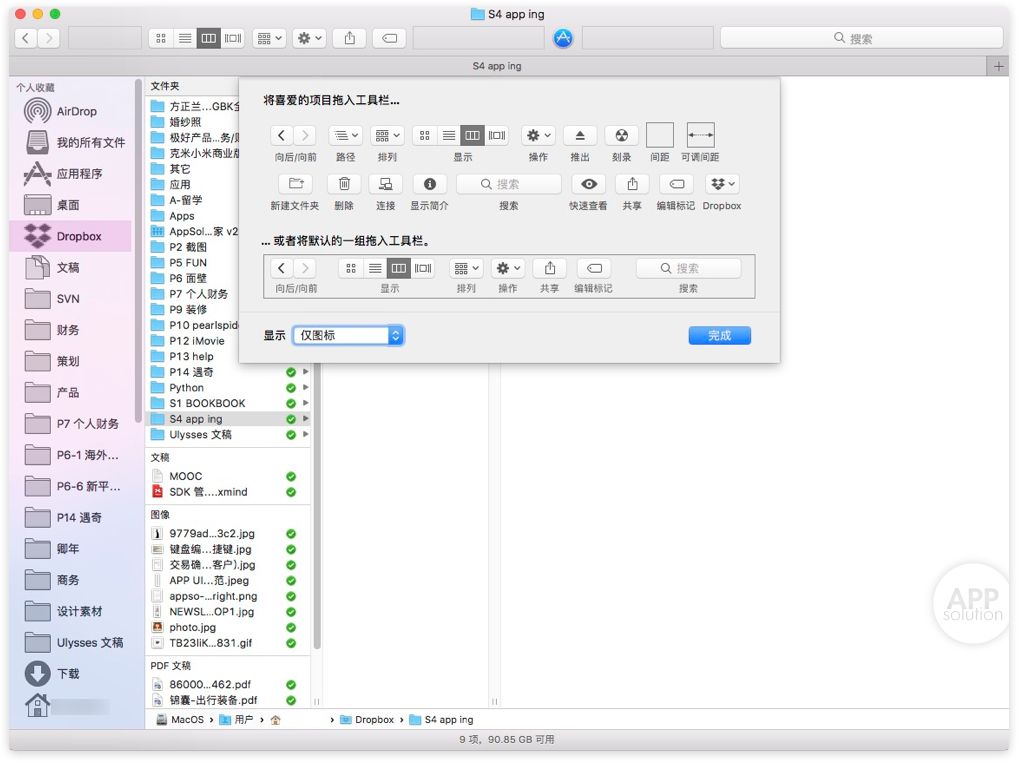Viewport: 1018px width, 762px height.
Task: Expand the Python folder disclosure arrow
Action: coord(306,388)
